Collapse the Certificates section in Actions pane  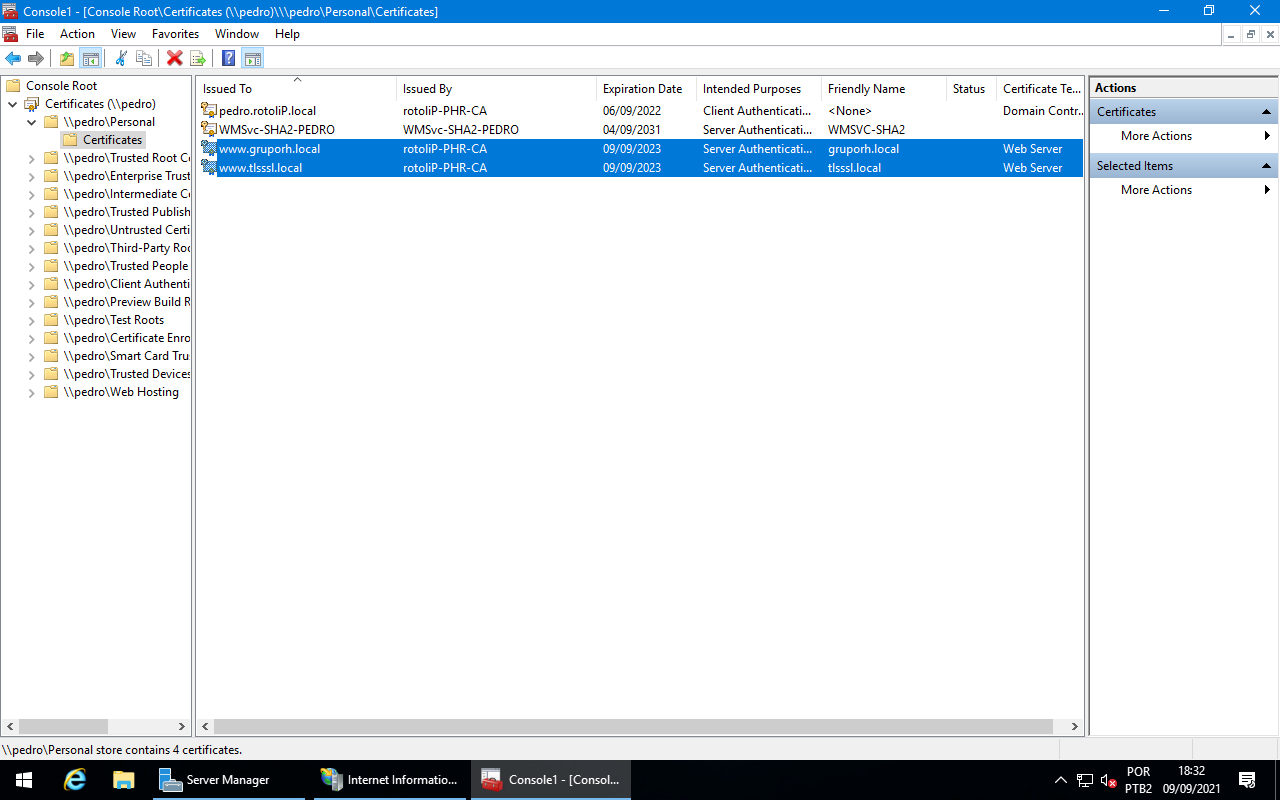coord(1266,112)
